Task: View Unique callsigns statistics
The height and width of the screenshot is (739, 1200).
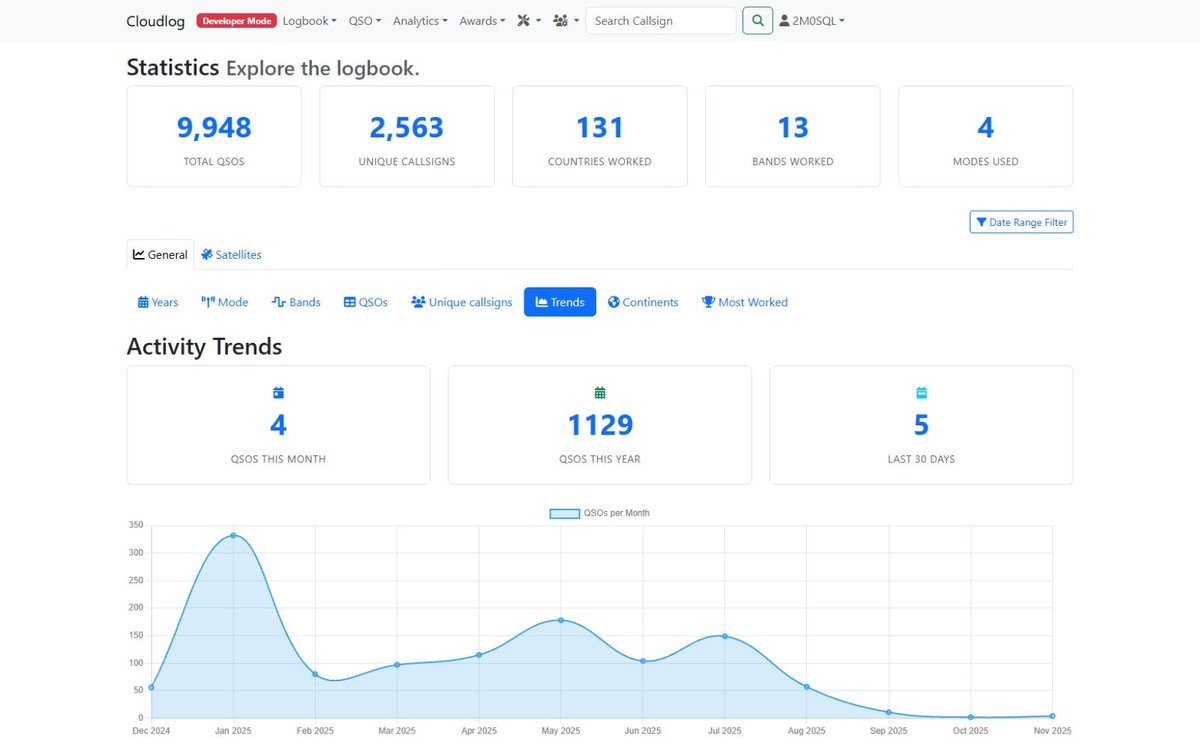Action: click(460, 301)
